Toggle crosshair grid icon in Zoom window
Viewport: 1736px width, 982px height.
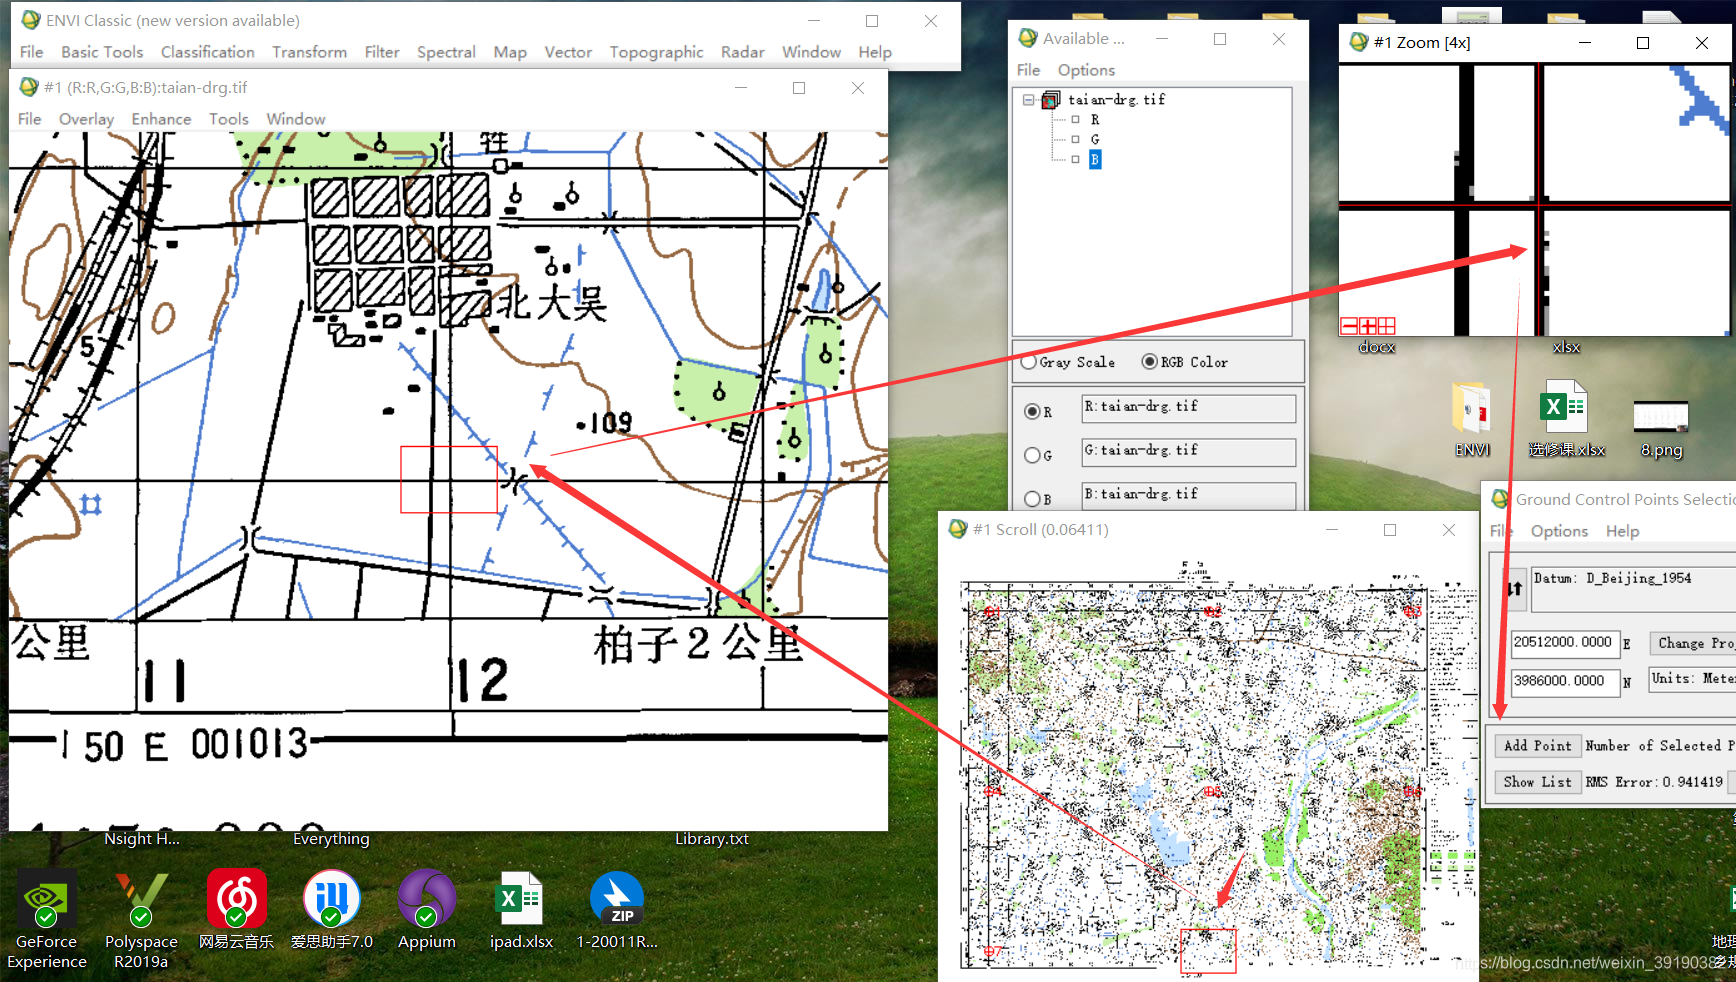click(1386, 326)
